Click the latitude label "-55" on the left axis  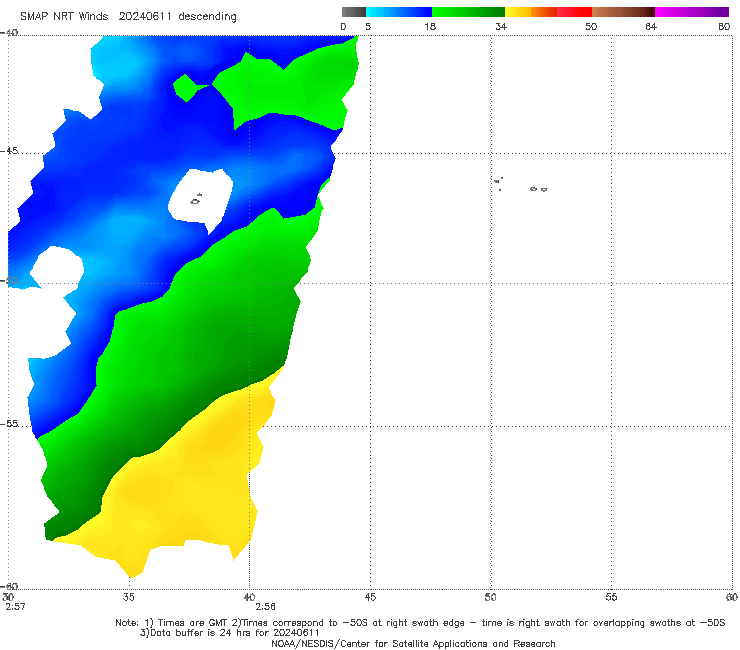pyautogui.click(x=9, y=424)
